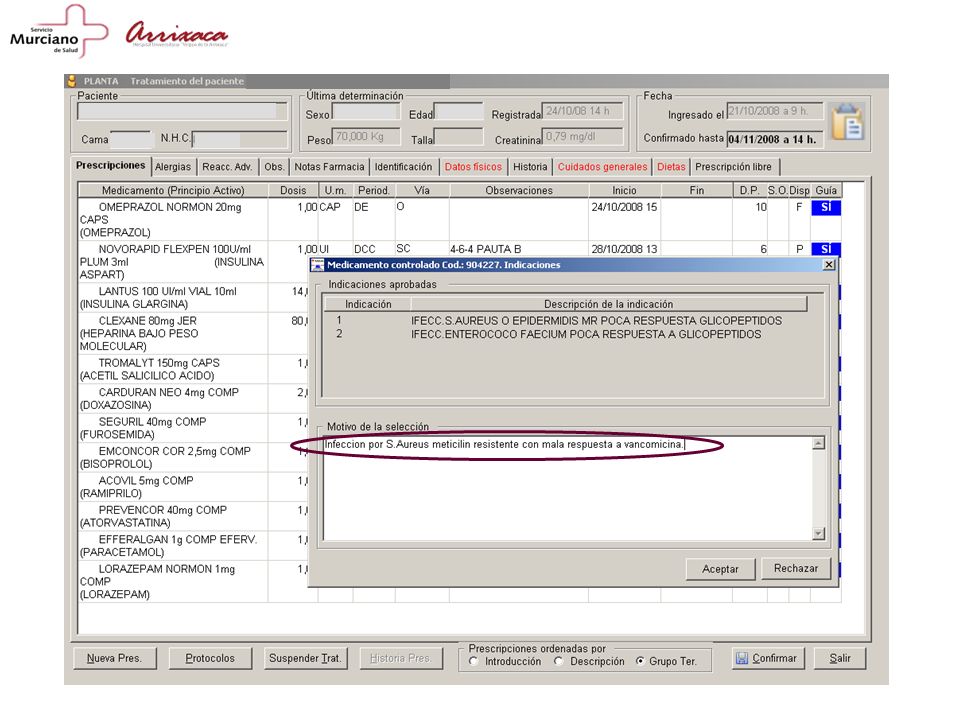
Task: Switch to the Obs. tab
Action: [274, 167]
